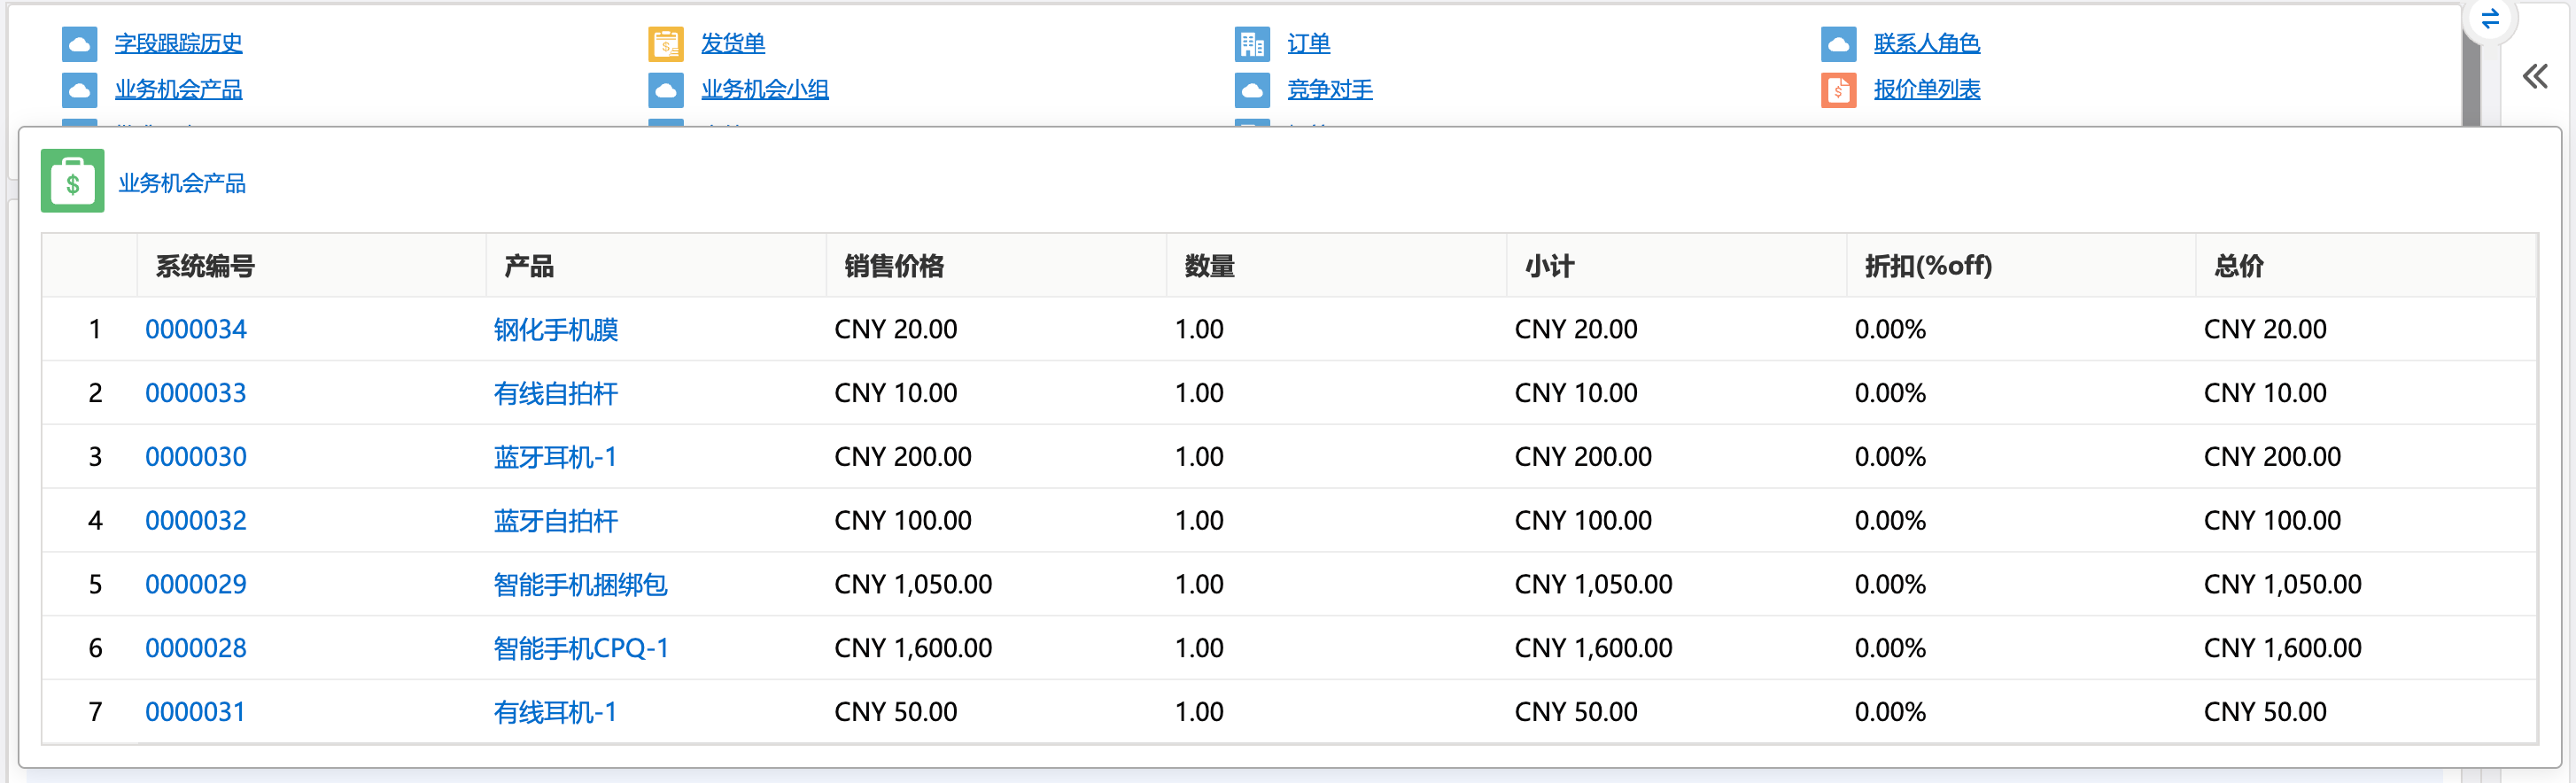Click the 联系人角色 cloud icon
This screenshot has height=783, width=2576.
click(1838, 44)
